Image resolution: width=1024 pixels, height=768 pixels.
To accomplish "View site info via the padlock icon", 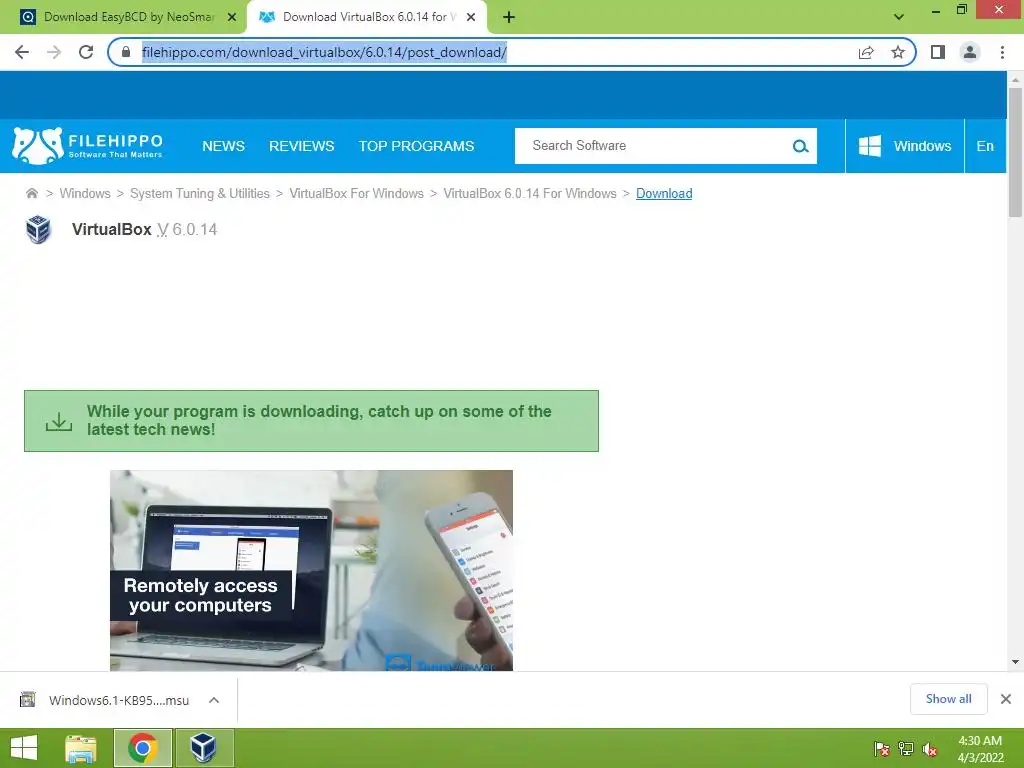I will 126,52.
